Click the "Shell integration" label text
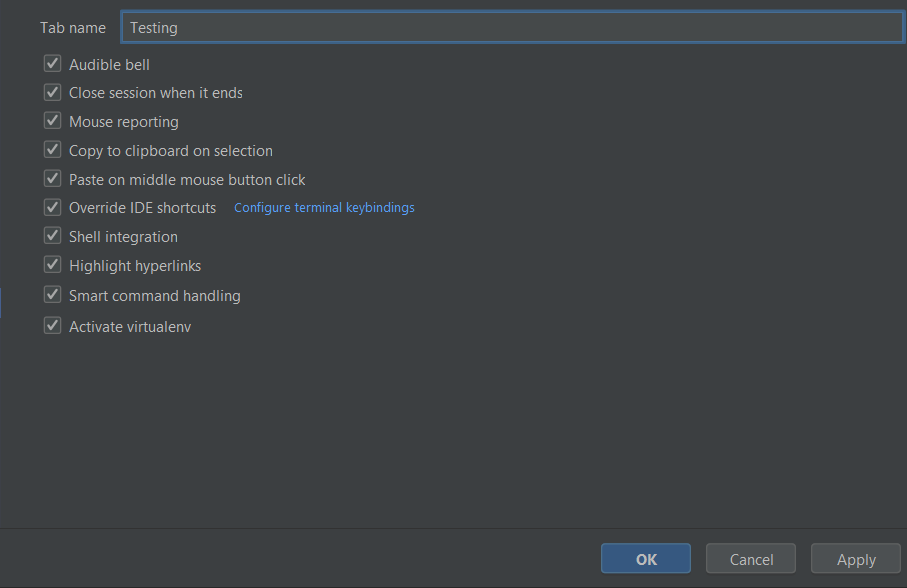907x588 pixels. pyautogui.click(x=123, y=237)
